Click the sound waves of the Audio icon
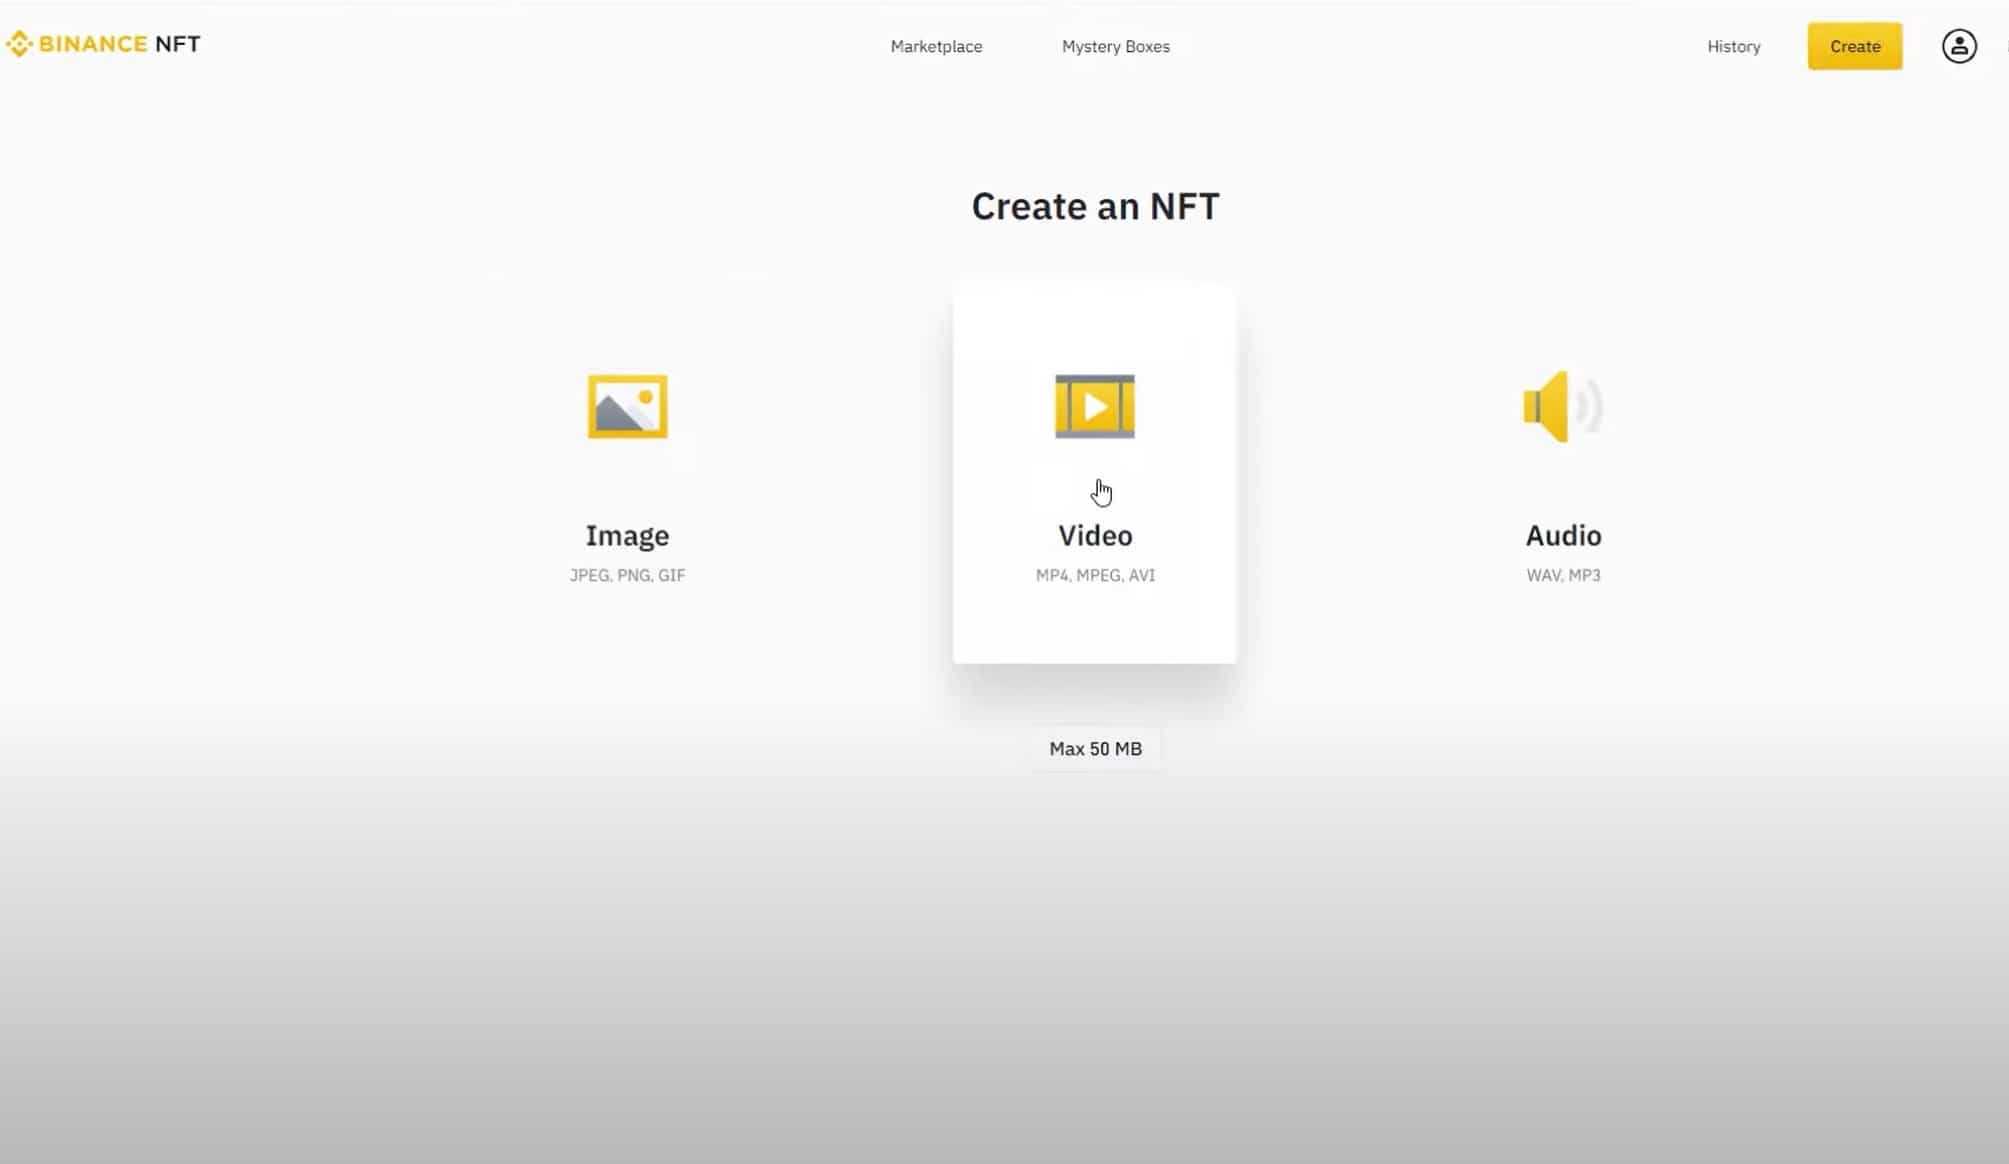 click(x=1586, y=406)
